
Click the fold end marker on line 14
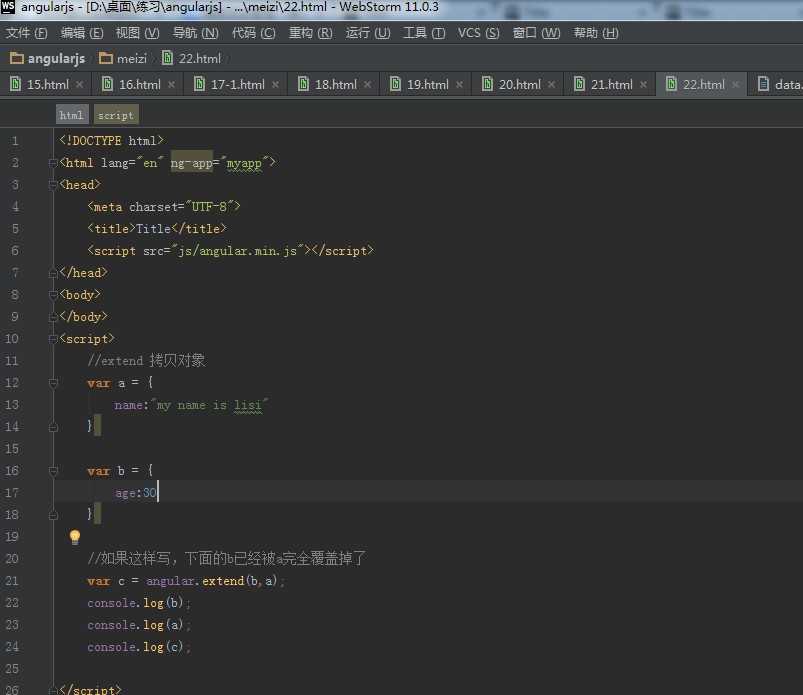[53, 427]
